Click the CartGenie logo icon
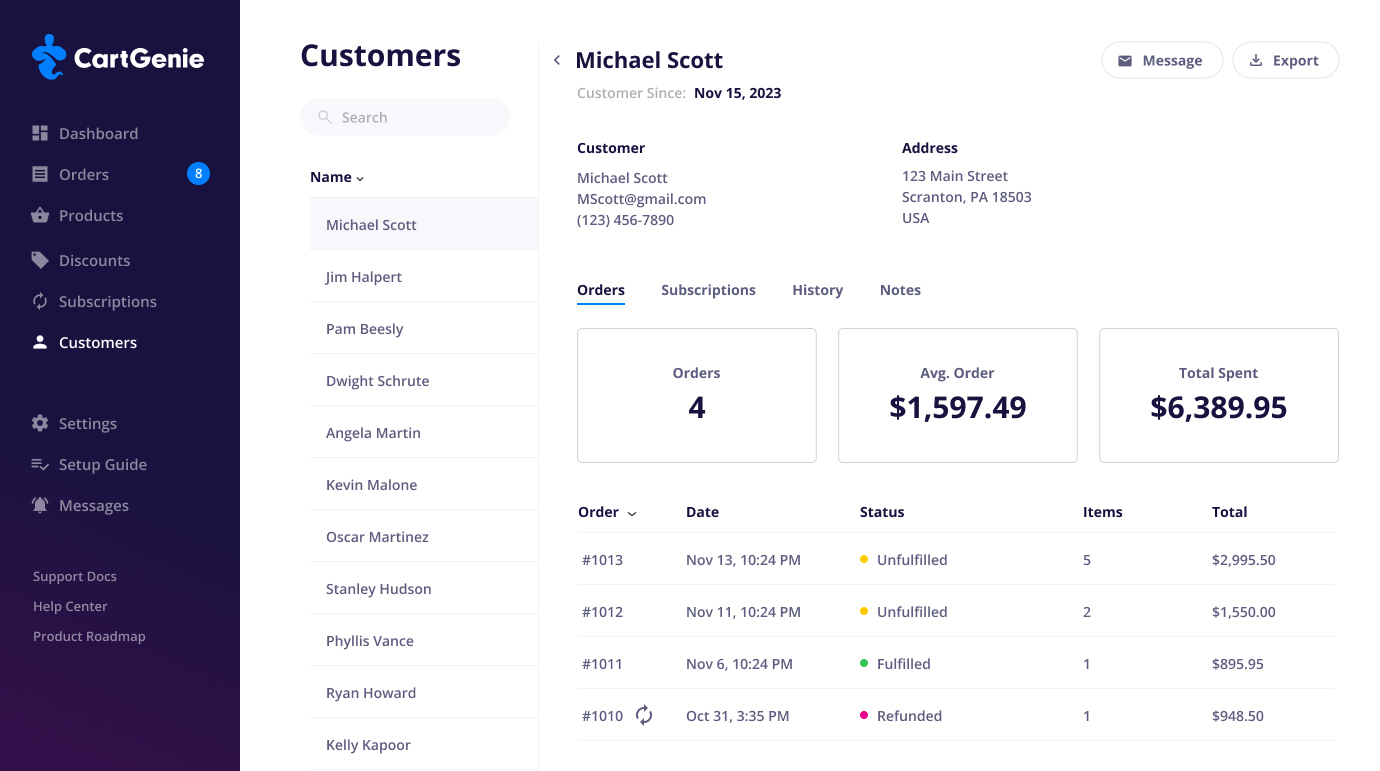 point(49,57)
